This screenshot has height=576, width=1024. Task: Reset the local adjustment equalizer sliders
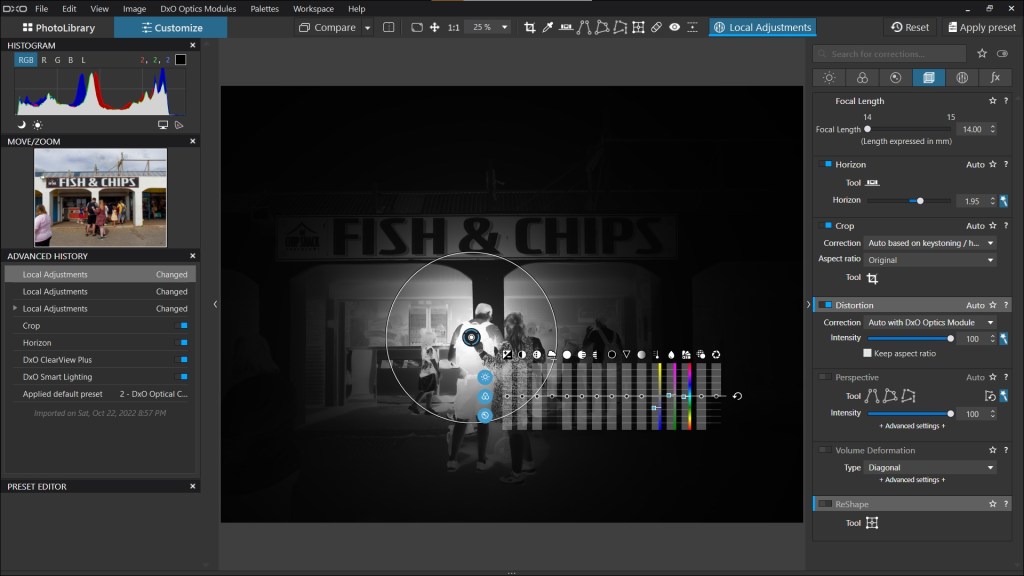(737, 396)
